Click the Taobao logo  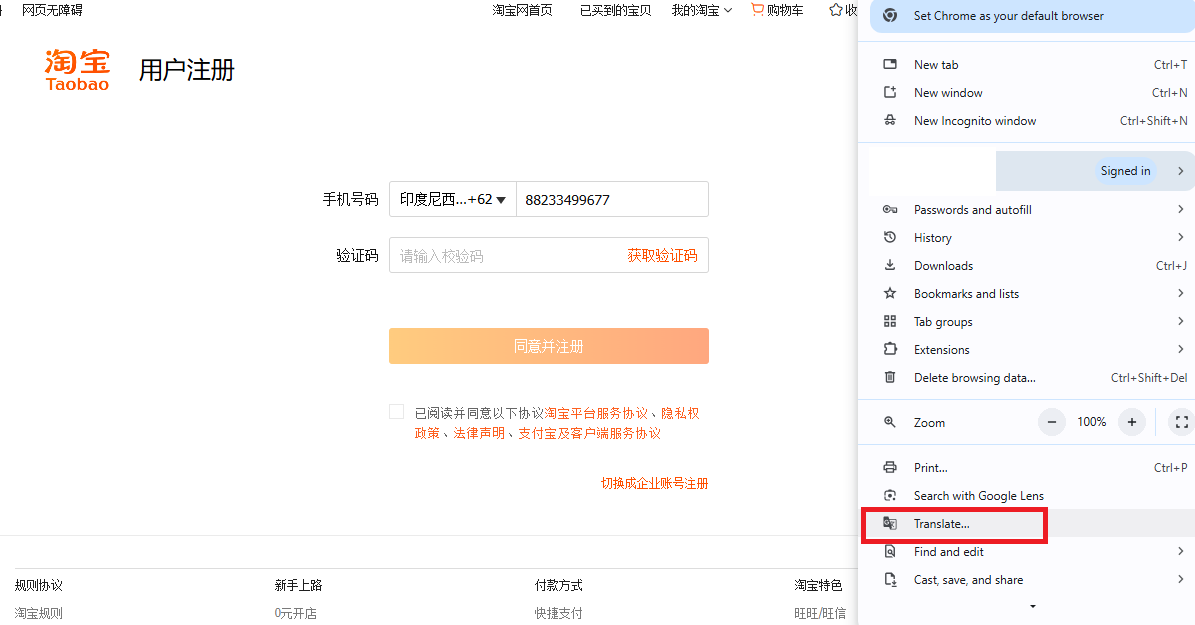[x=77, y=69]
